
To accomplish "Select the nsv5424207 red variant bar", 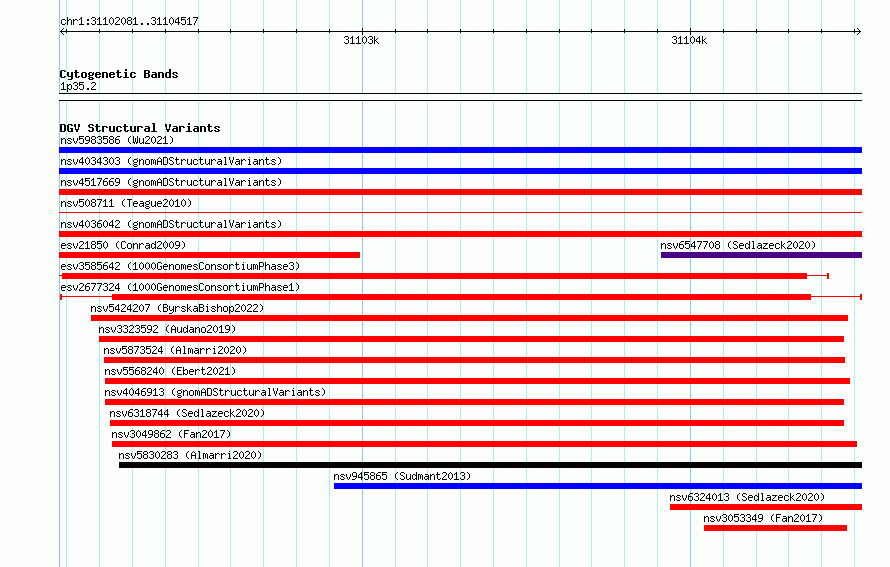I will tap(469, 318).
